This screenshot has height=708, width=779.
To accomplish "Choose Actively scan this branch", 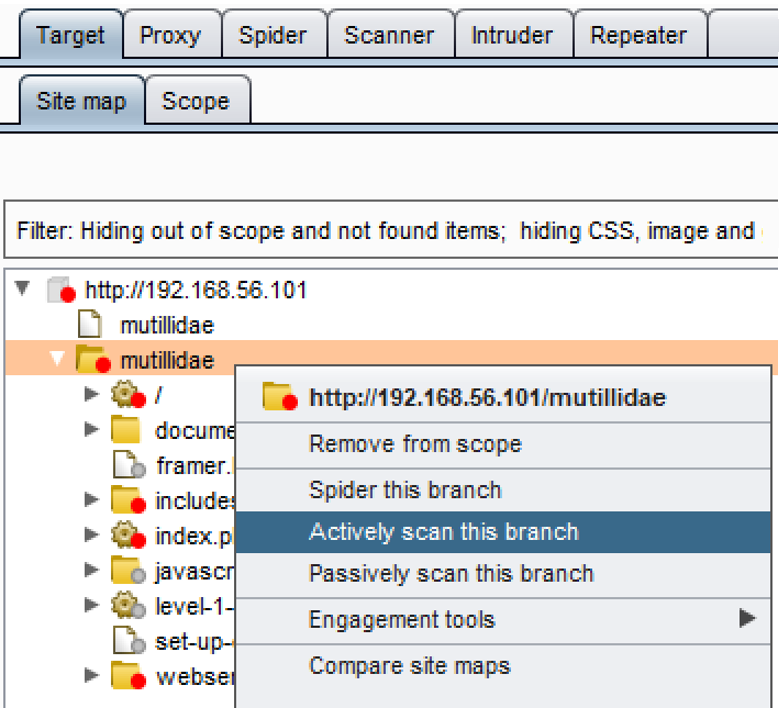I will pyautogui.click(x=443, y=532).
